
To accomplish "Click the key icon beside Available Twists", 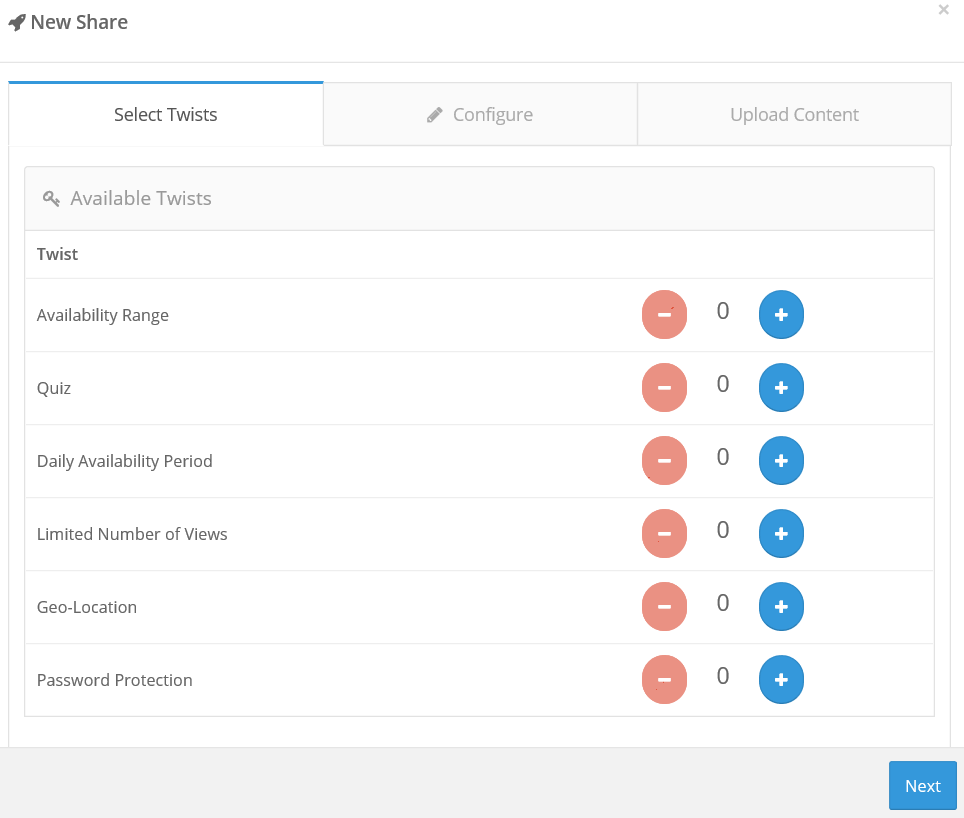I will pos(51,199).
